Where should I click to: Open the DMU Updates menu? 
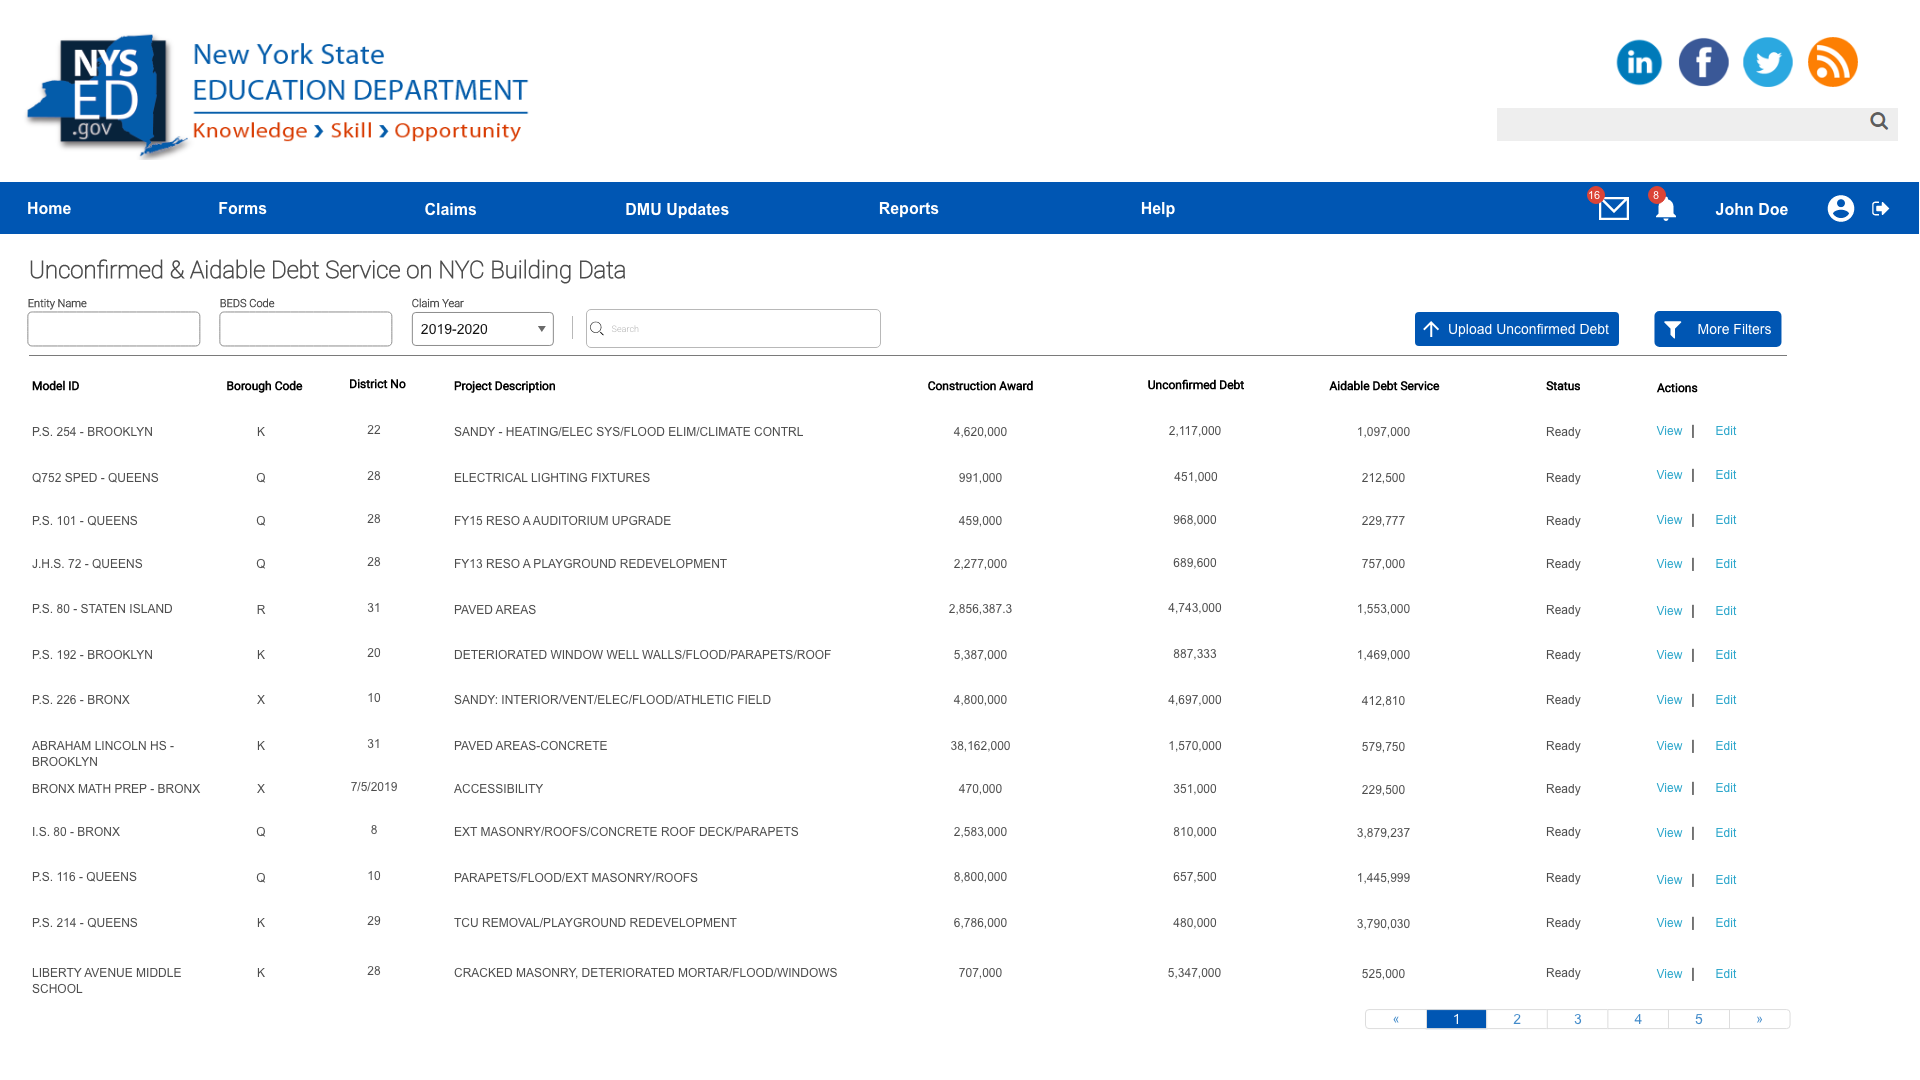[676, 209]
